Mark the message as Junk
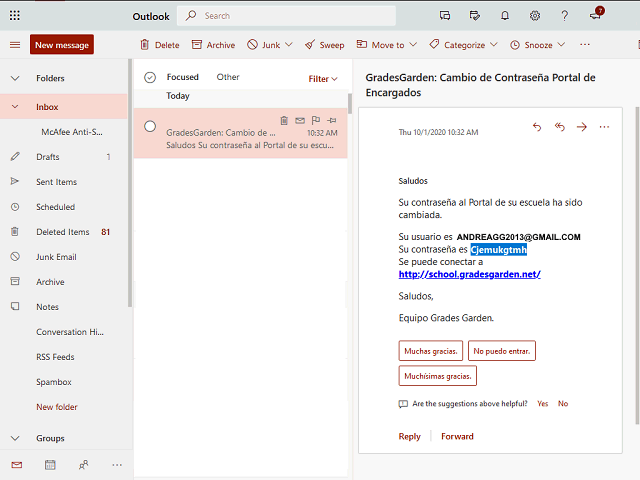640x480 pixels. [264, 44]
